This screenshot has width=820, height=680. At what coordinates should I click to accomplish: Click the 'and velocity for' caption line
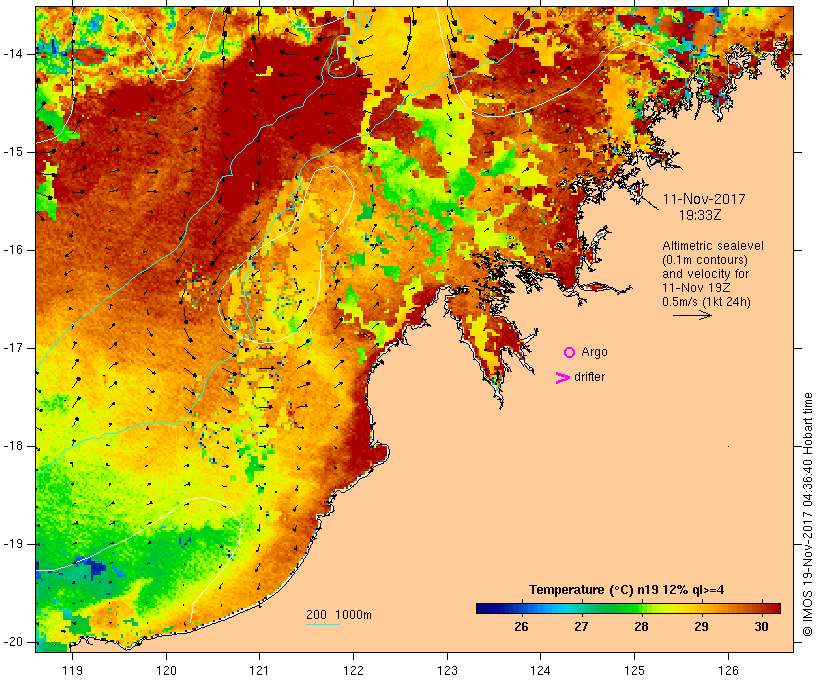tap(705, 274)
